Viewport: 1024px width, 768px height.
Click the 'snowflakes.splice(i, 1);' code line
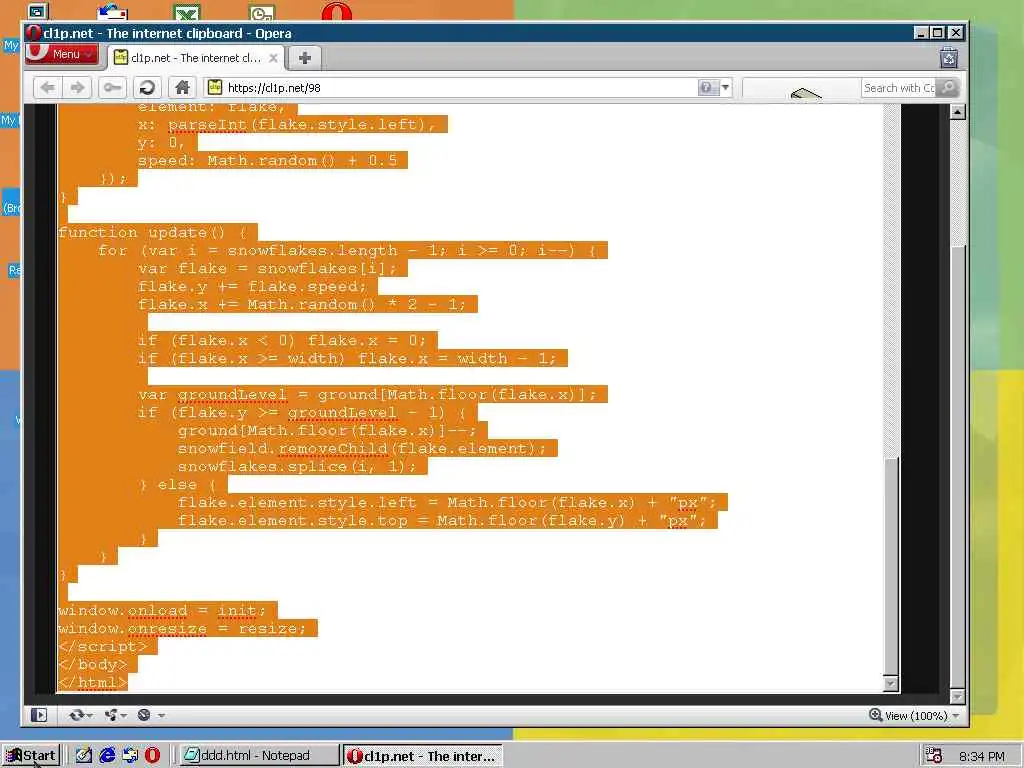297,467
